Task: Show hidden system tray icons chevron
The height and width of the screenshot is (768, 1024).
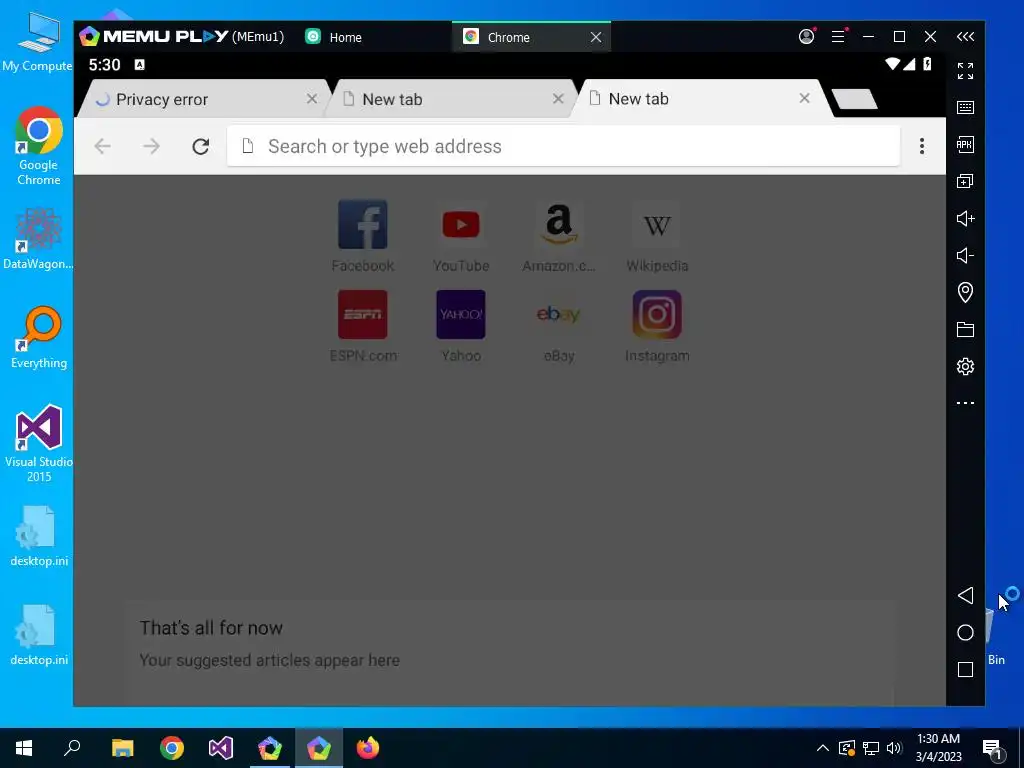Action: pos(823,748)
